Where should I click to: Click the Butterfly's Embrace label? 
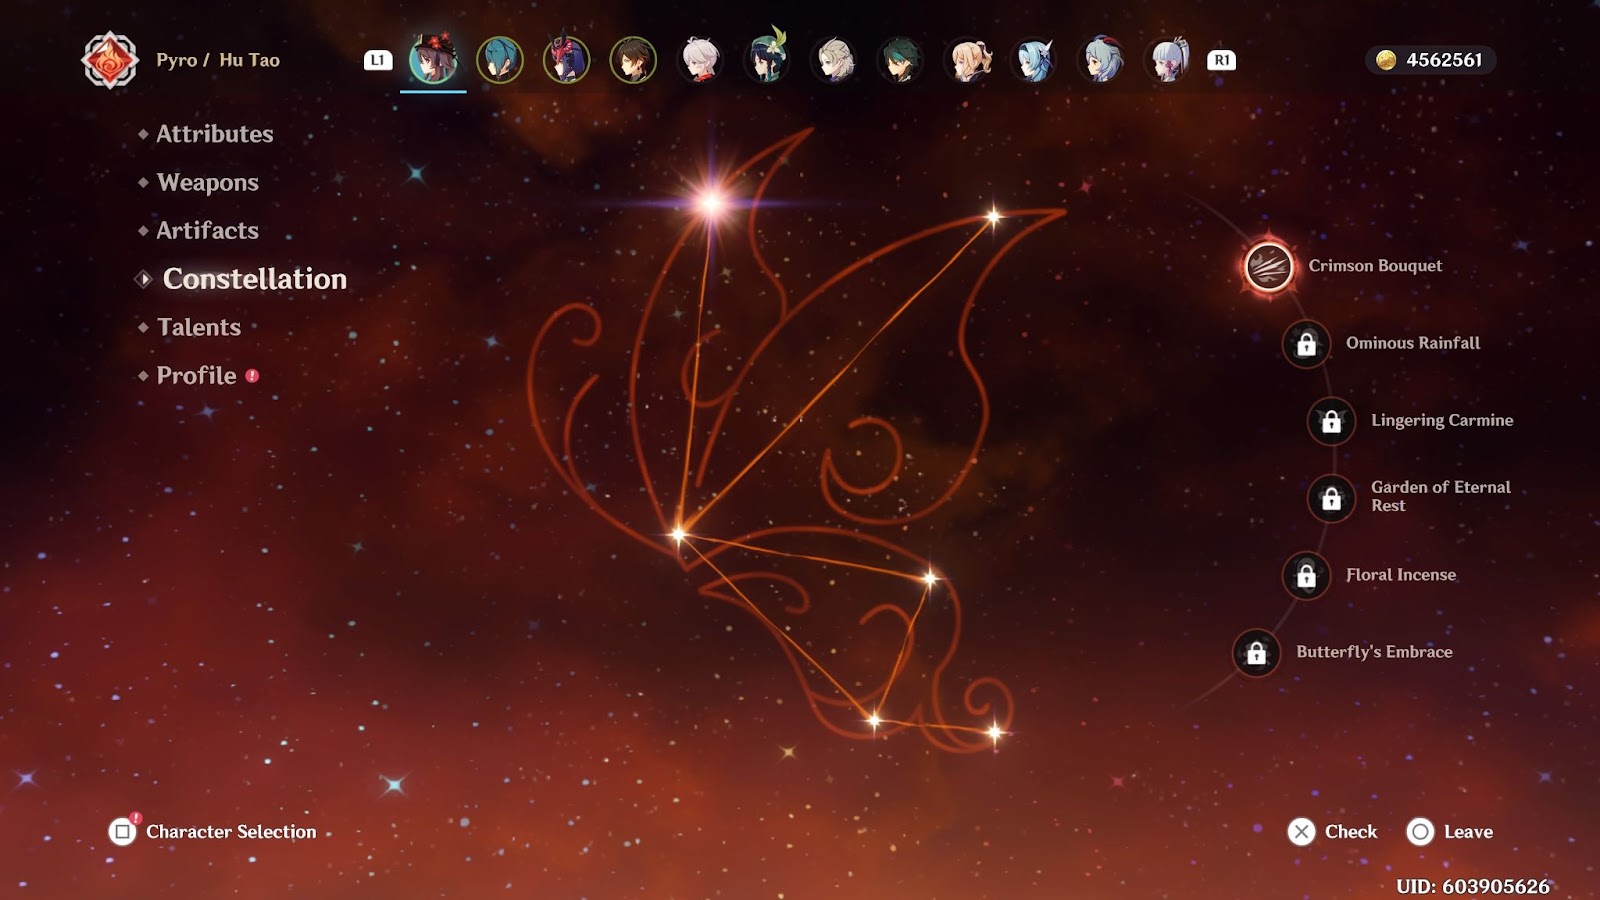1374,652
